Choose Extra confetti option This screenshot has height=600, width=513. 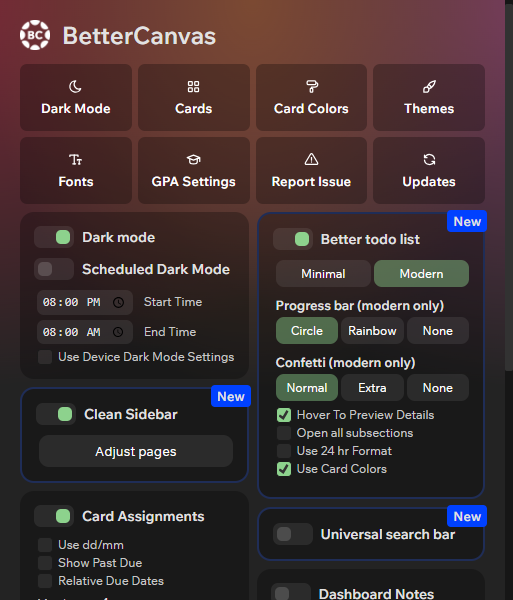(372, 388)
